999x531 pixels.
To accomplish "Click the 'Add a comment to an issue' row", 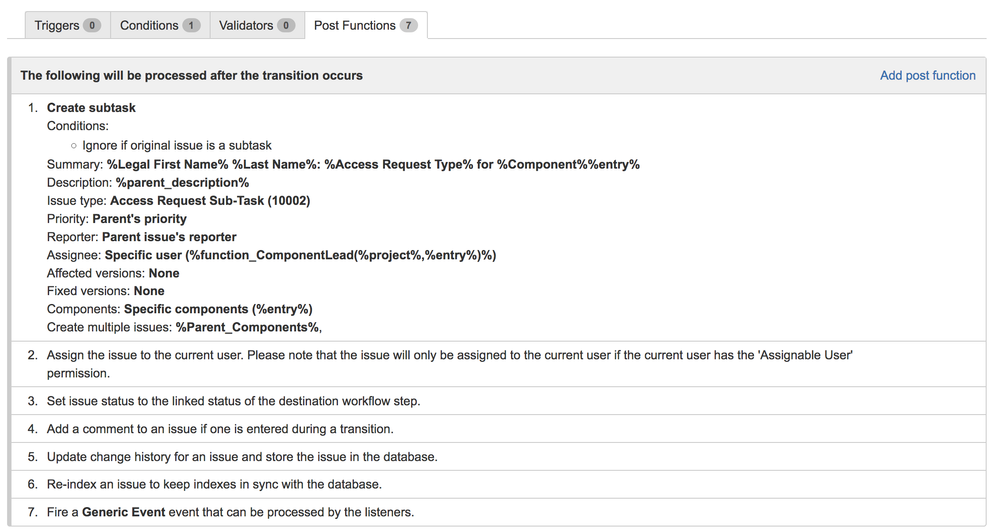I will point(220,429).
